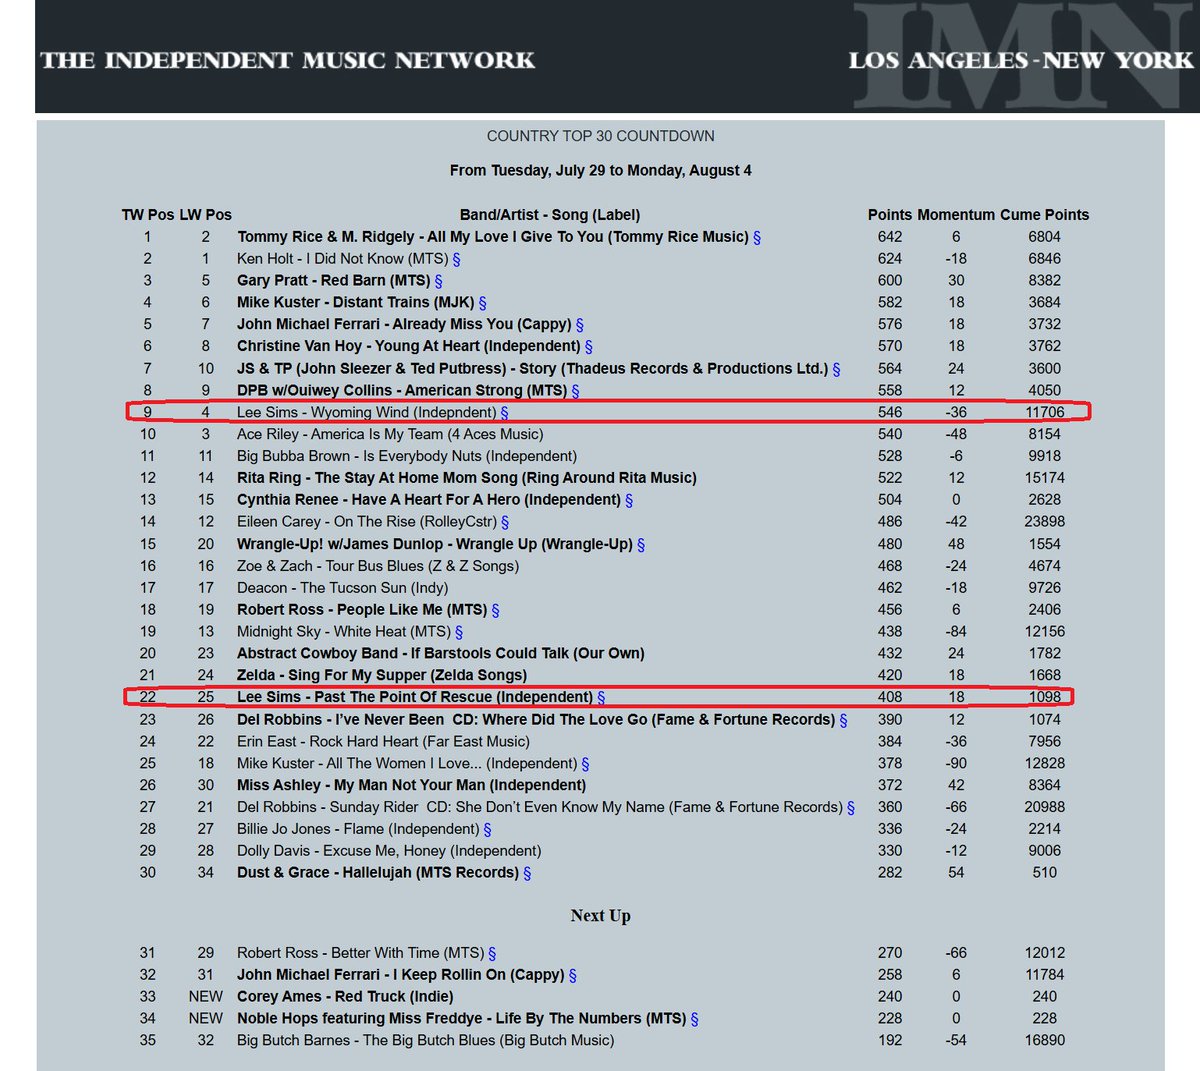Screen dimensions: 1200x1071
Task: Click Rita Ring - The Stay At Home Mom Song
Action: point(467,478)
